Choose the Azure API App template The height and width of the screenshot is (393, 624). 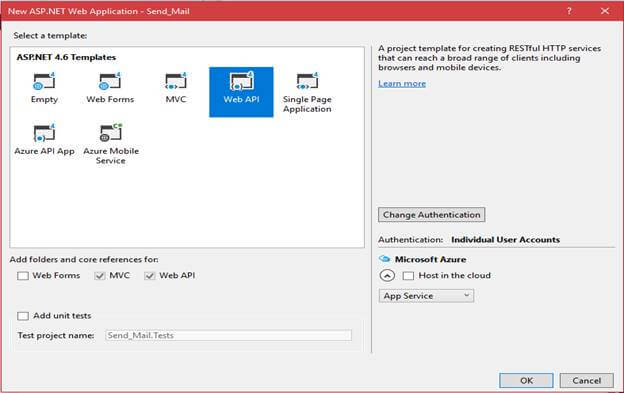[44, 139]
